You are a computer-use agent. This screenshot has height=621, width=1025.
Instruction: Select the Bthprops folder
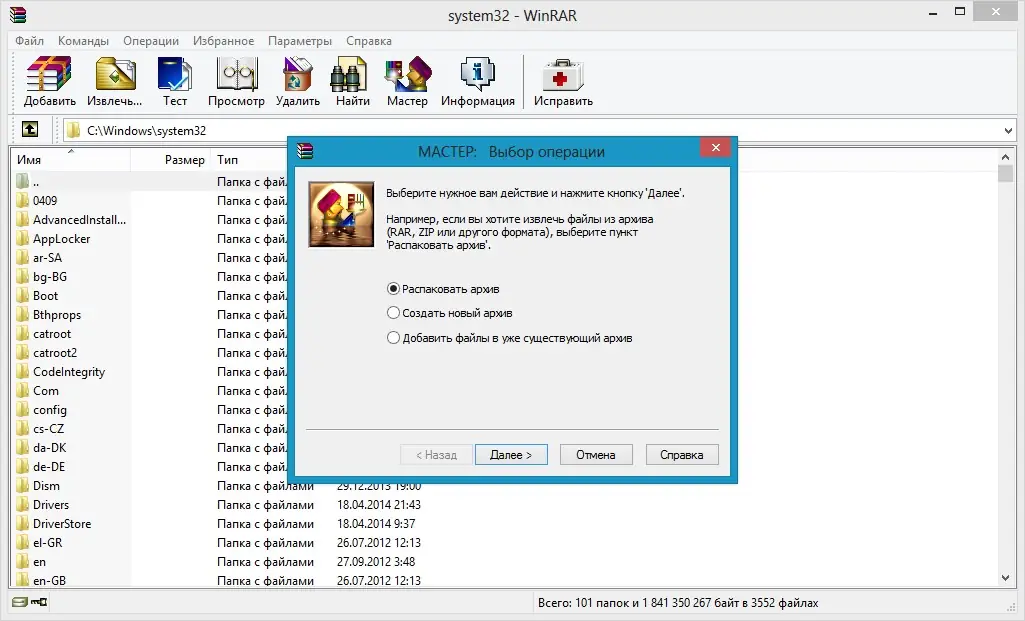point(57,314)
